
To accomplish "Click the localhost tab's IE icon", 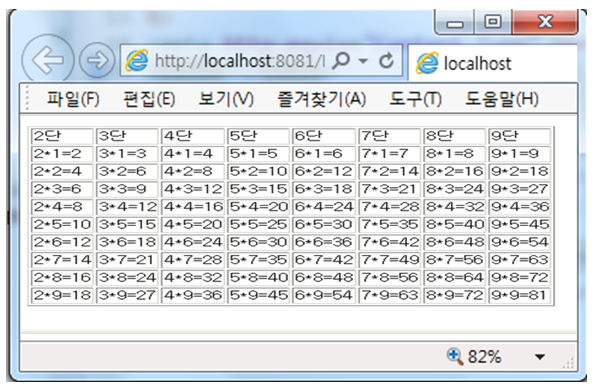I will (x=426, y=63).
